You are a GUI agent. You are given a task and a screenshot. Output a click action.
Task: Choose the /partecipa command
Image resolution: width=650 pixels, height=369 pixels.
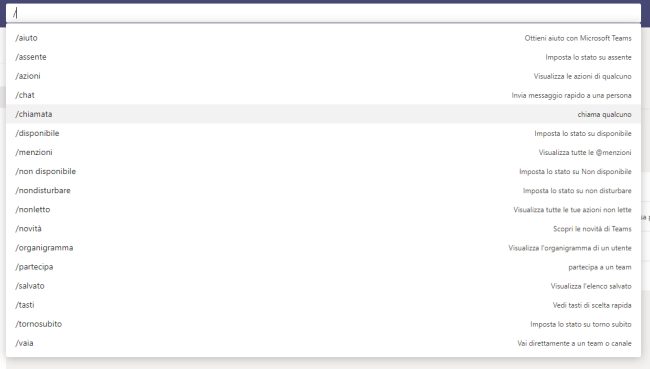pyautogui.click(x=323, y=267)
